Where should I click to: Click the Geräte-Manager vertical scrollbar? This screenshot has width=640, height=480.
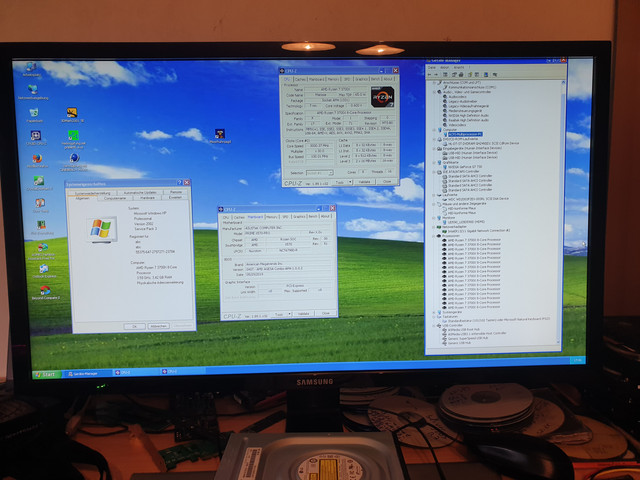[561, 212]
